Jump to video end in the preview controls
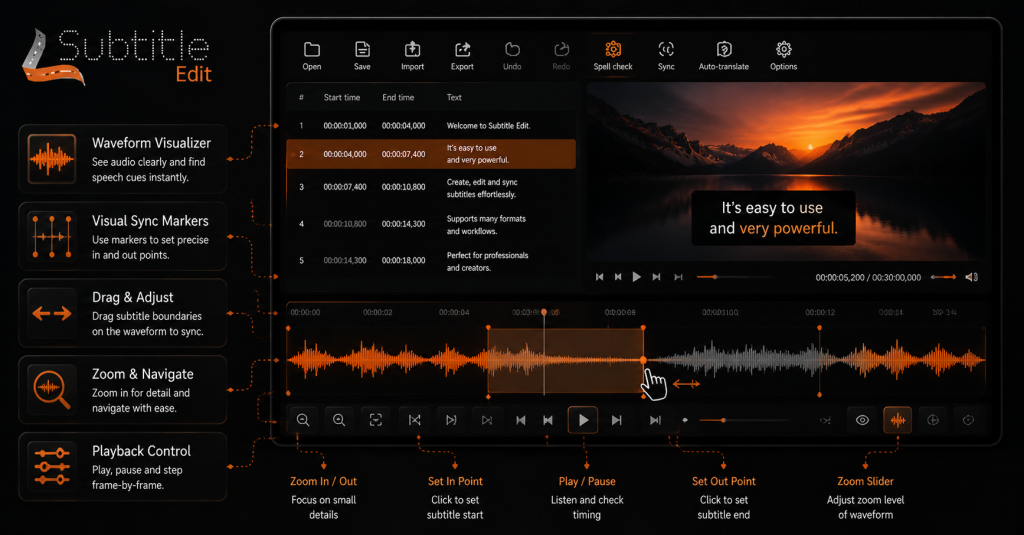1024x535 pixels. tap(679, 277)
